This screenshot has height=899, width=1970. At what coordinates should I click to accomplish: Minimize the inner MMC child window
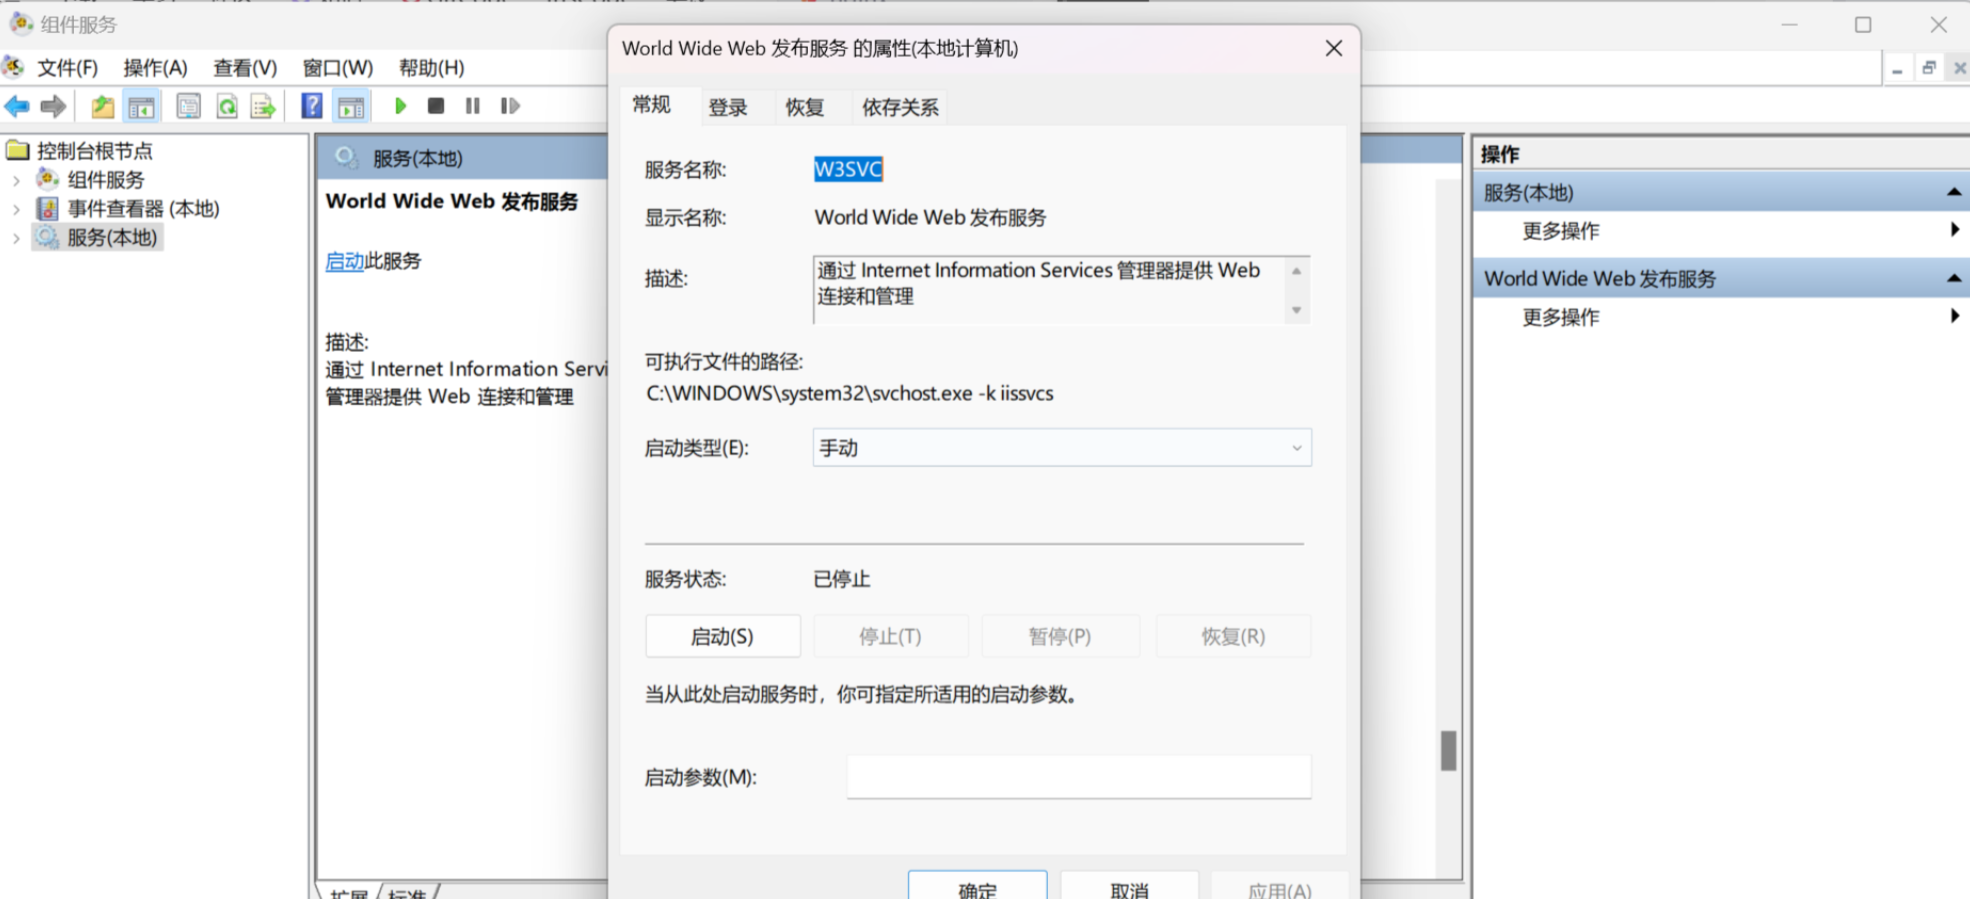[x=1897, y=69]
